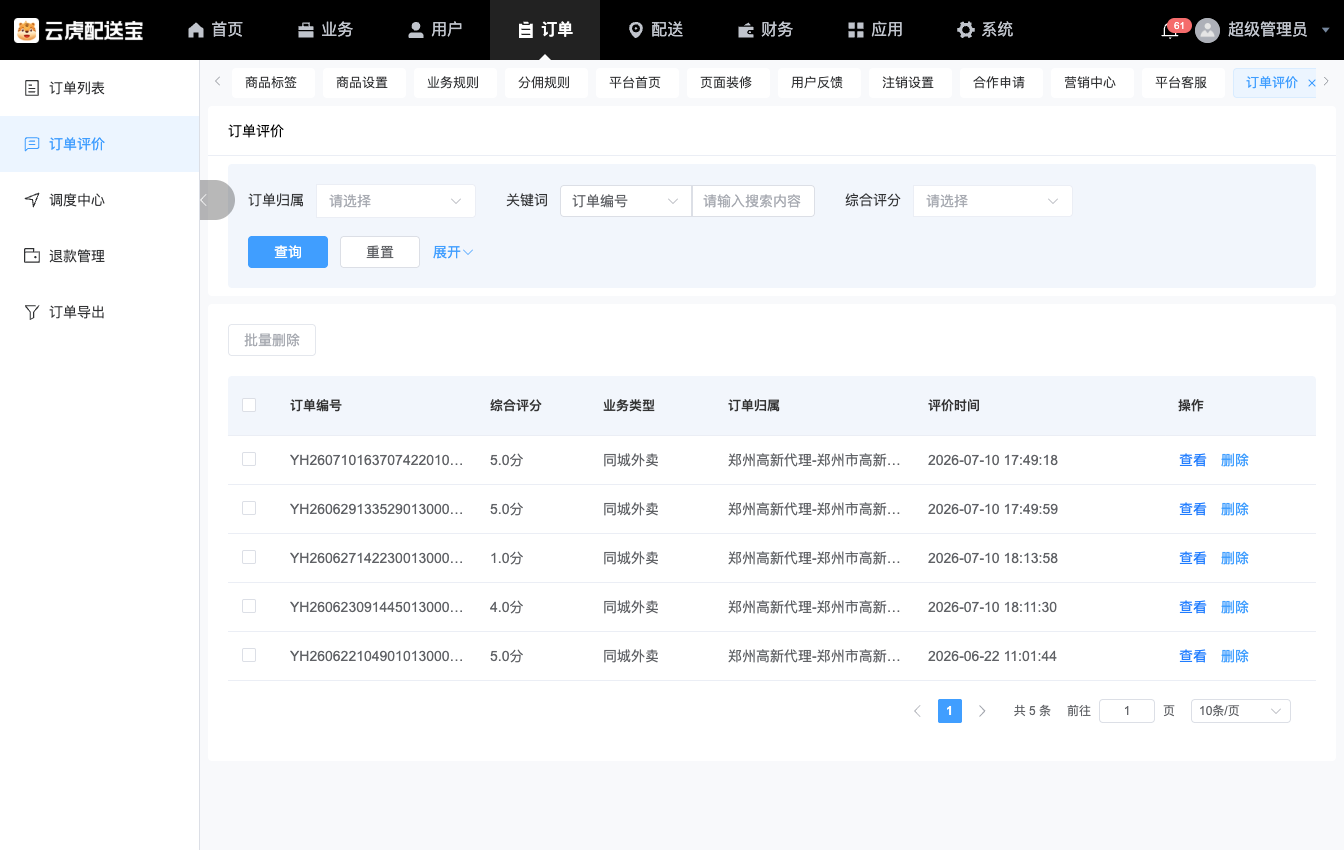The height and width of the screenshot is (850, 1344).
Task: Click the 重置 reset button
Action: [380, 252]
